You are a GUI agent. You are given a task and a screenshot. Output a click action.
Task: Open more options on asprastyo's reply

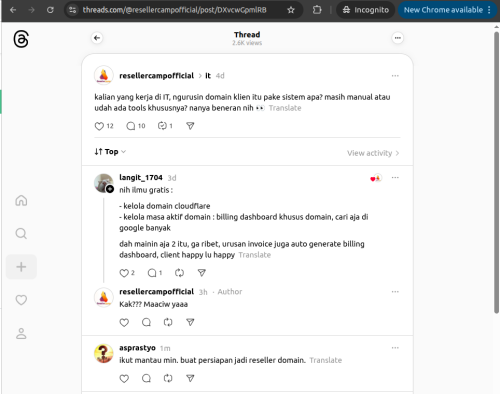coord(395,348)
